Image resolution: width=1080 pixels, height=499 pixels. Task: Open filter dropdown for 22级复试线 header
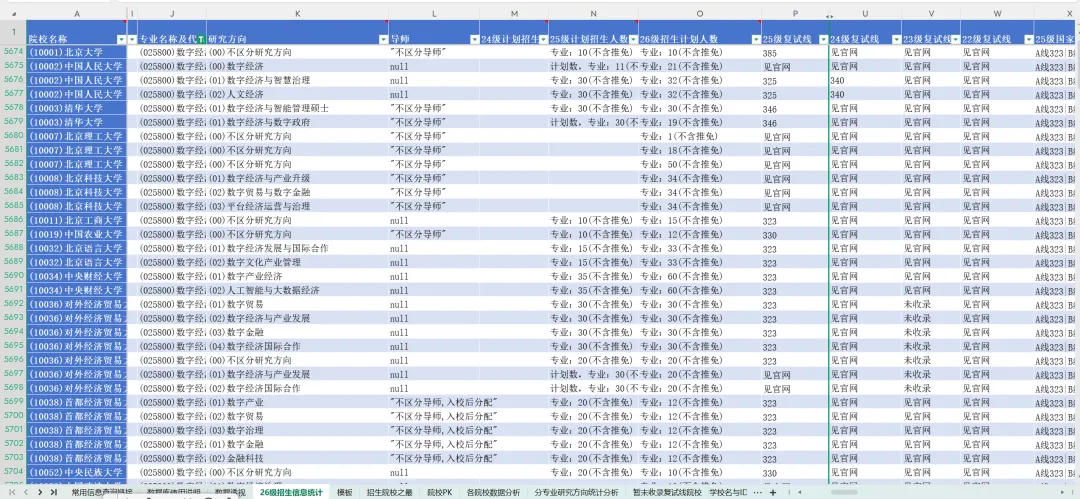1028,40
